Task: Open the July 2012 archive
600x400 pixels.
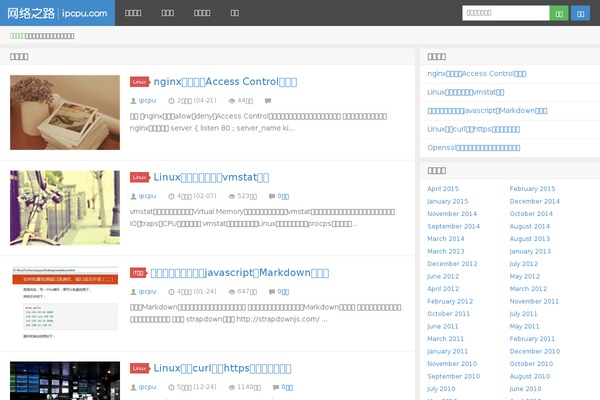Action: click(523, 264)
